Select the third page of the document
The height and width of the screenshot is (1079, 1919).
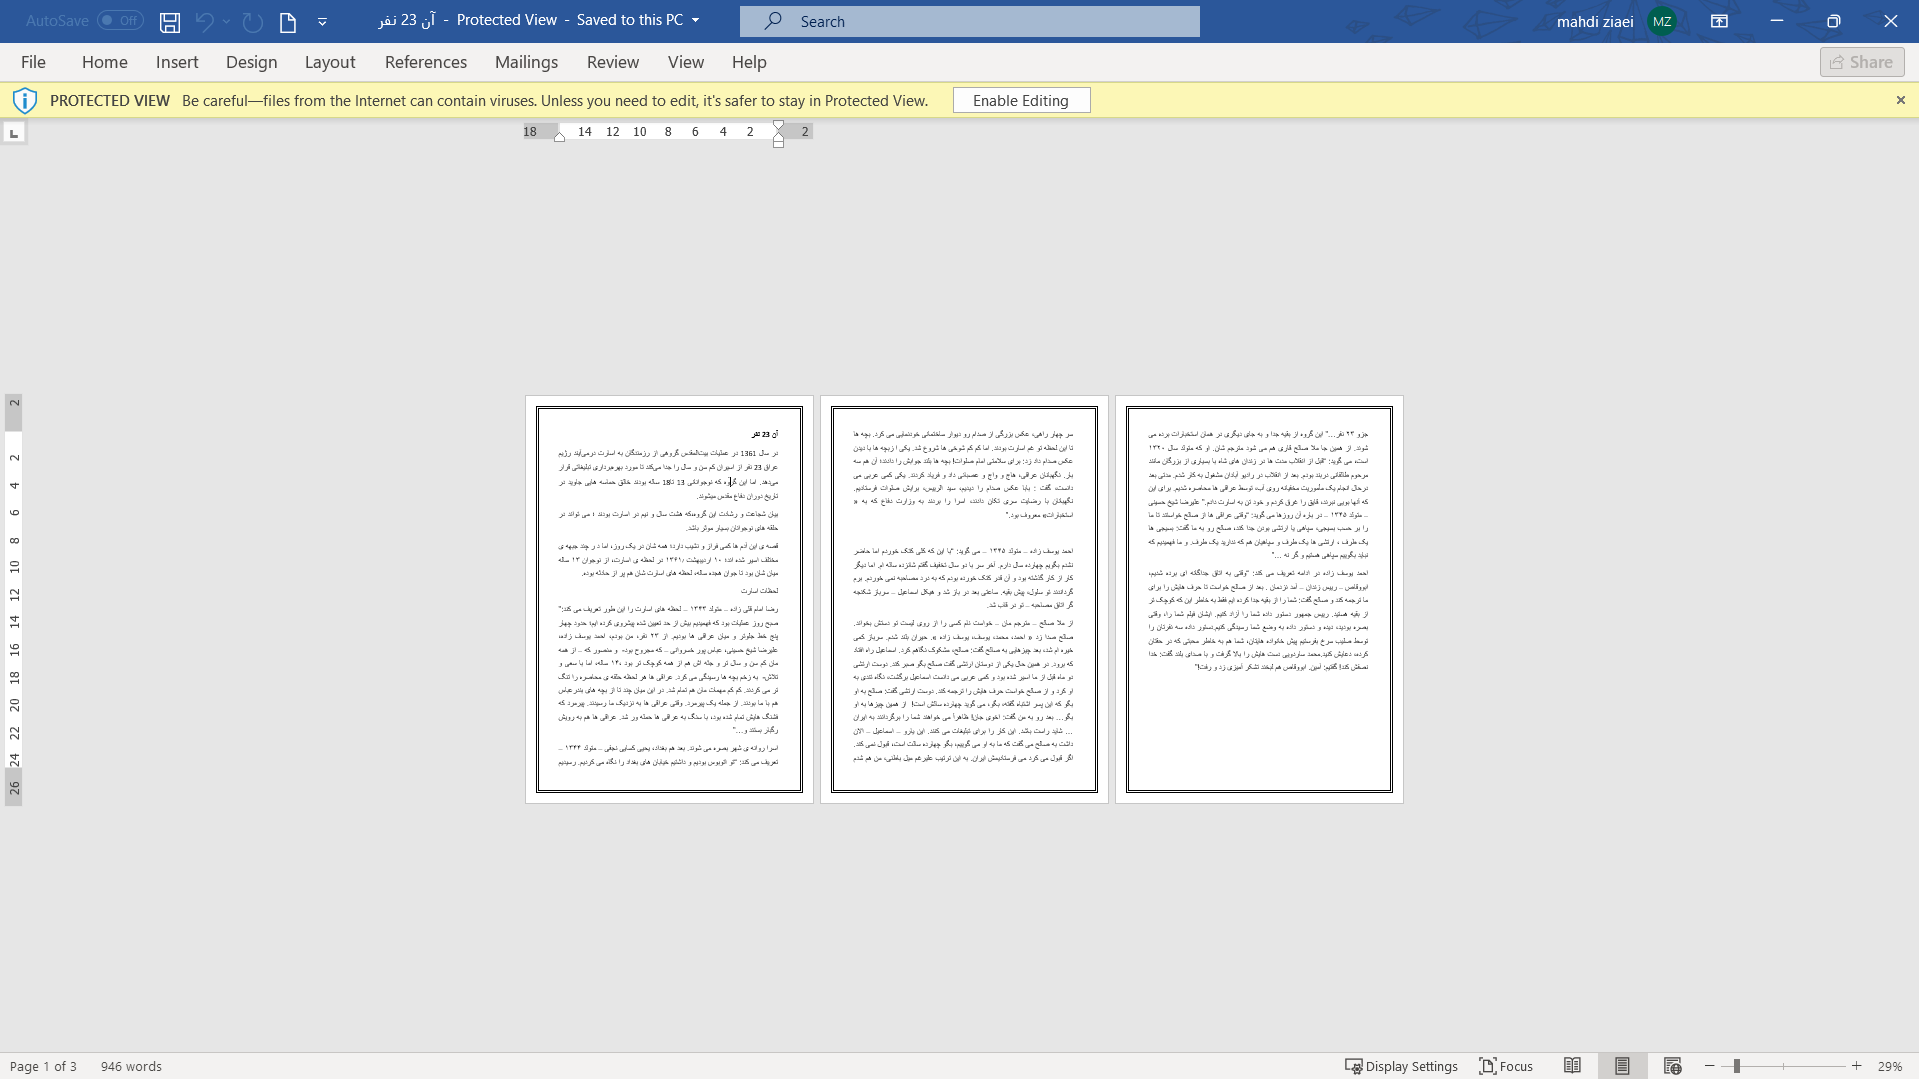pyautogui.click(x=1259, y=599)
